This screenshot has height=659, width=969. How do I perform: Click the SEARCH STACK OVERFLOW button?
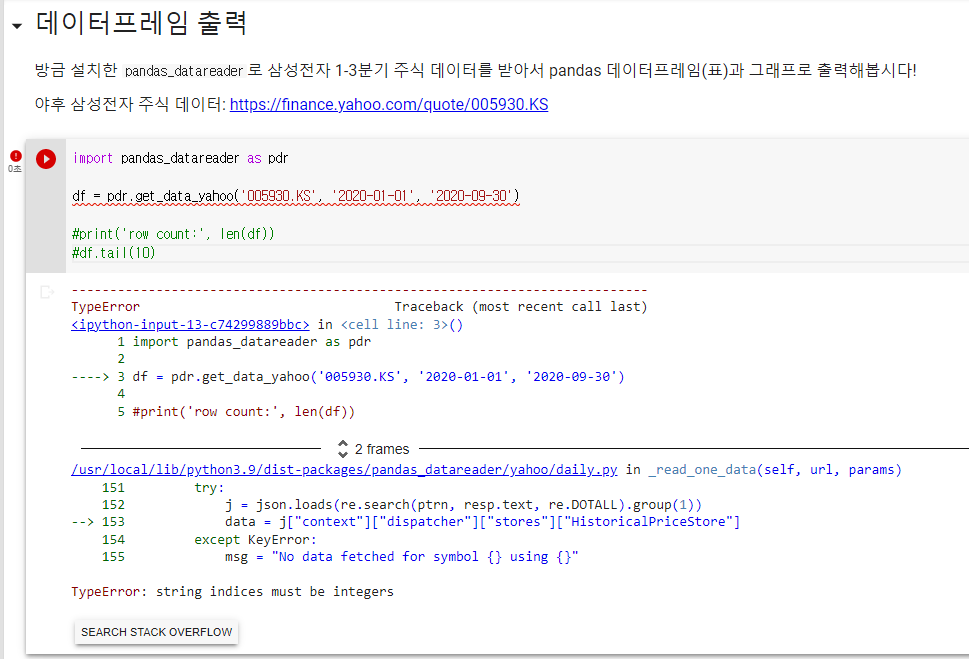(156, 632)
